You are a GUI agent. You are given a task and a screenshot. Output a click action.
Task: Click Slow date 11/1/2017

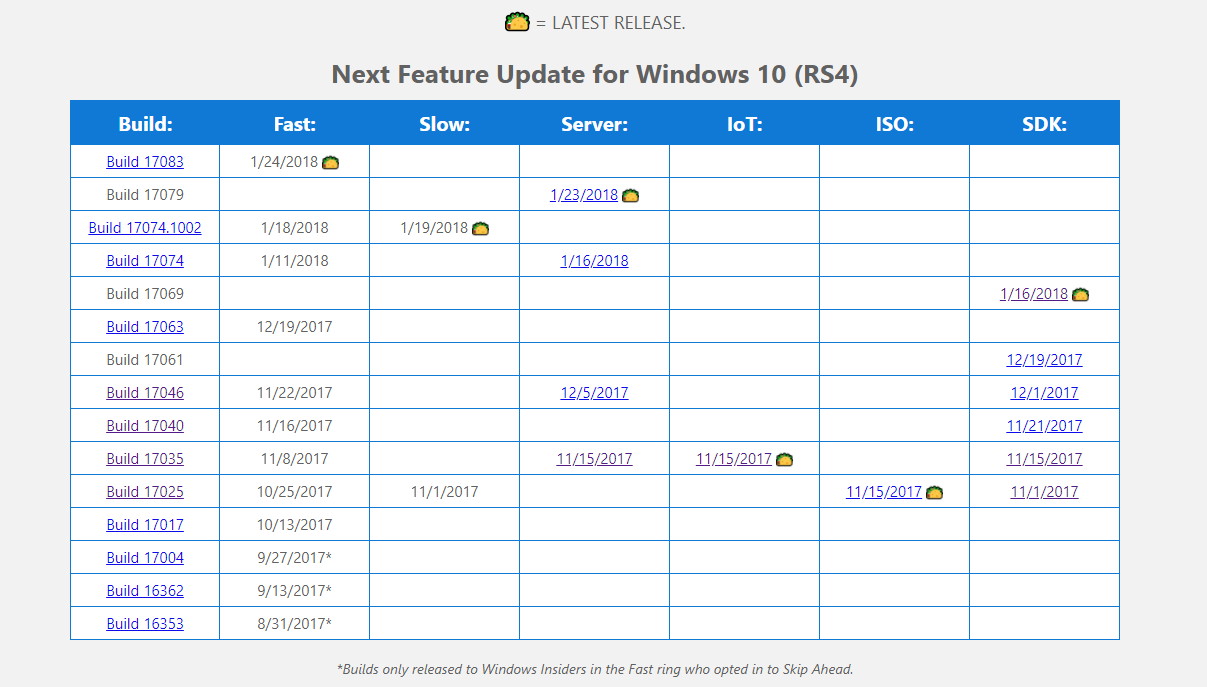pyautogui.click(x=444, y=492)
